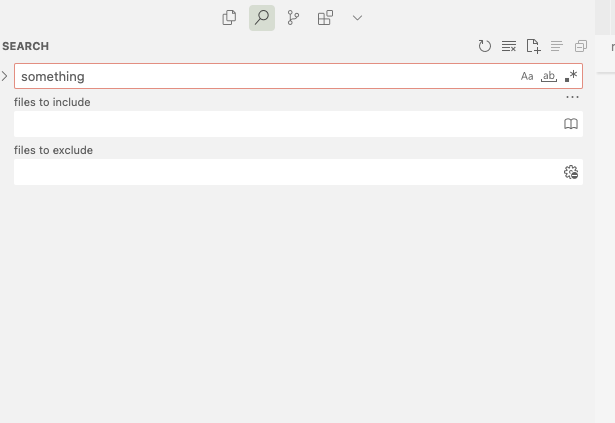
Task: Open the Extensions view icon
Action: click(325, 18)
